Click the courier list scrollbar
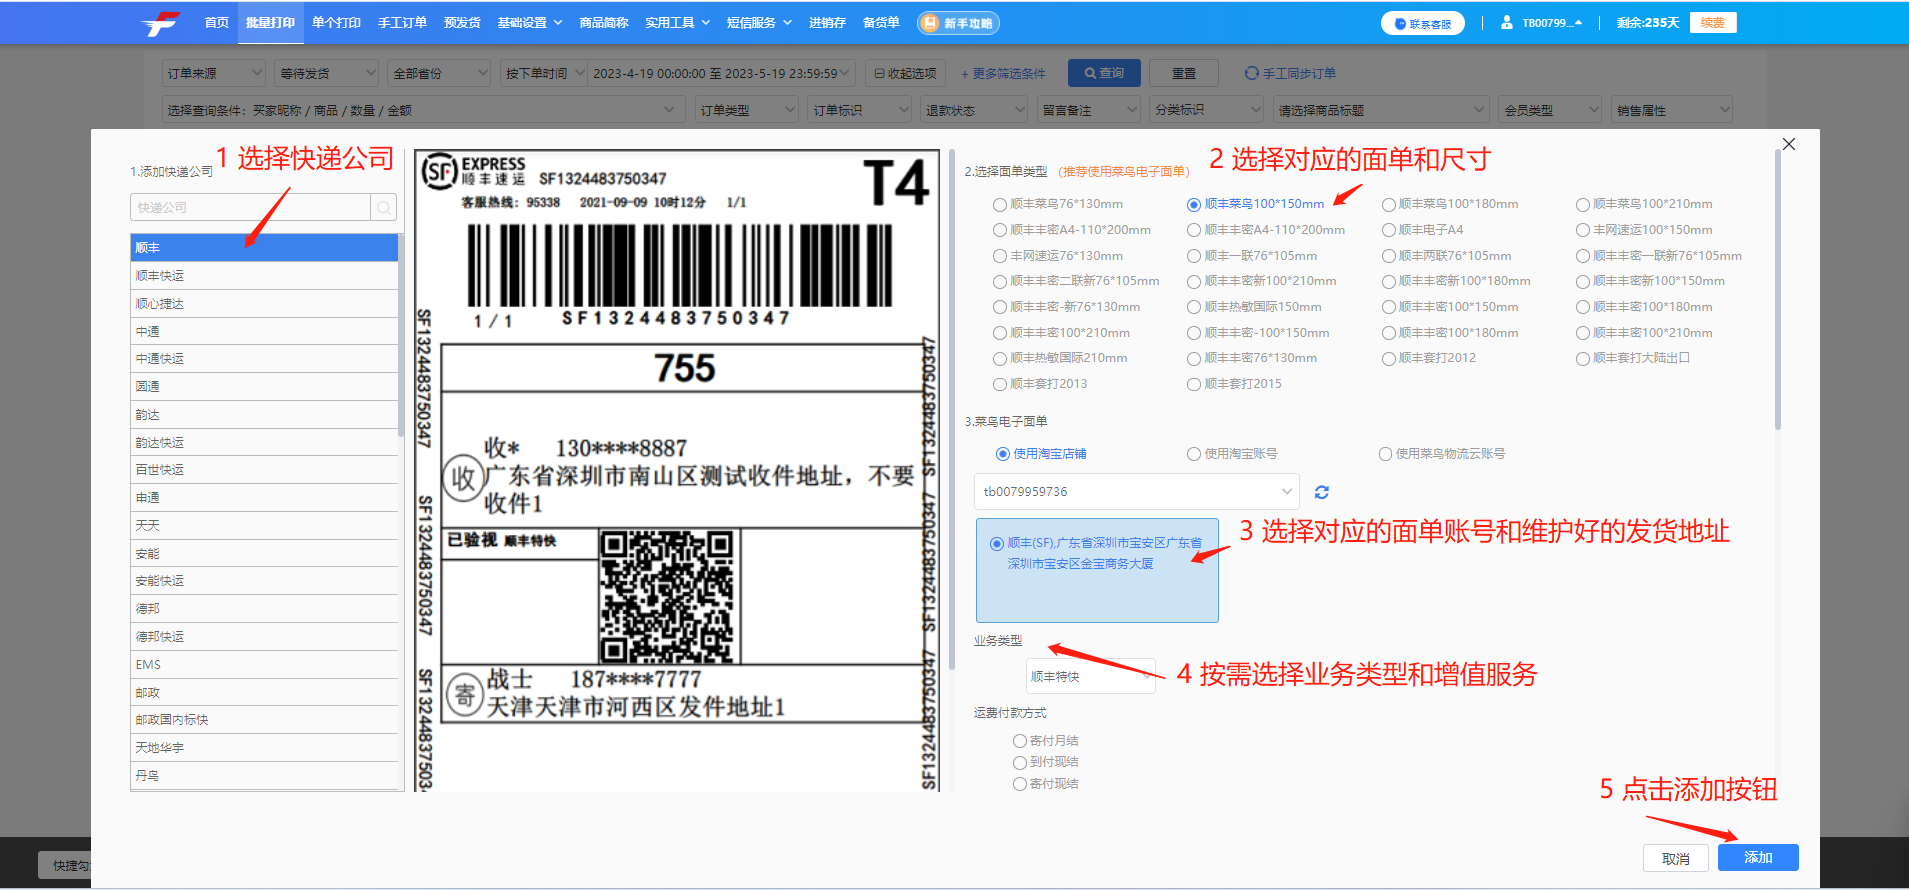Image resolution: width=1909 pixels, height=890 pixels. 401,335
